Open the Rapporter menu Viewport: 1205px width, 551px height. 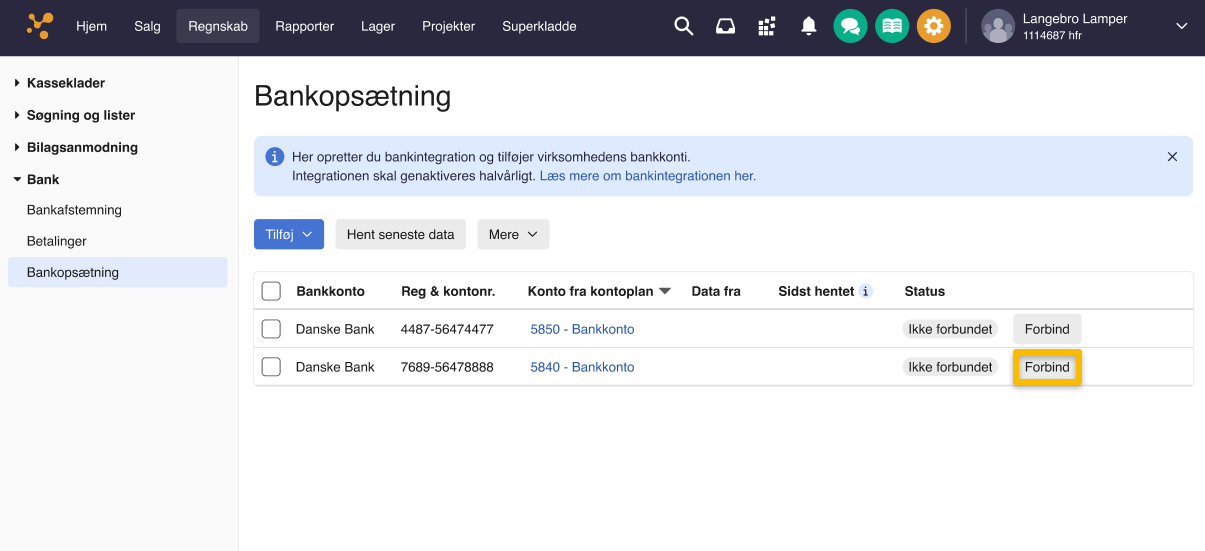coord(304,26)
